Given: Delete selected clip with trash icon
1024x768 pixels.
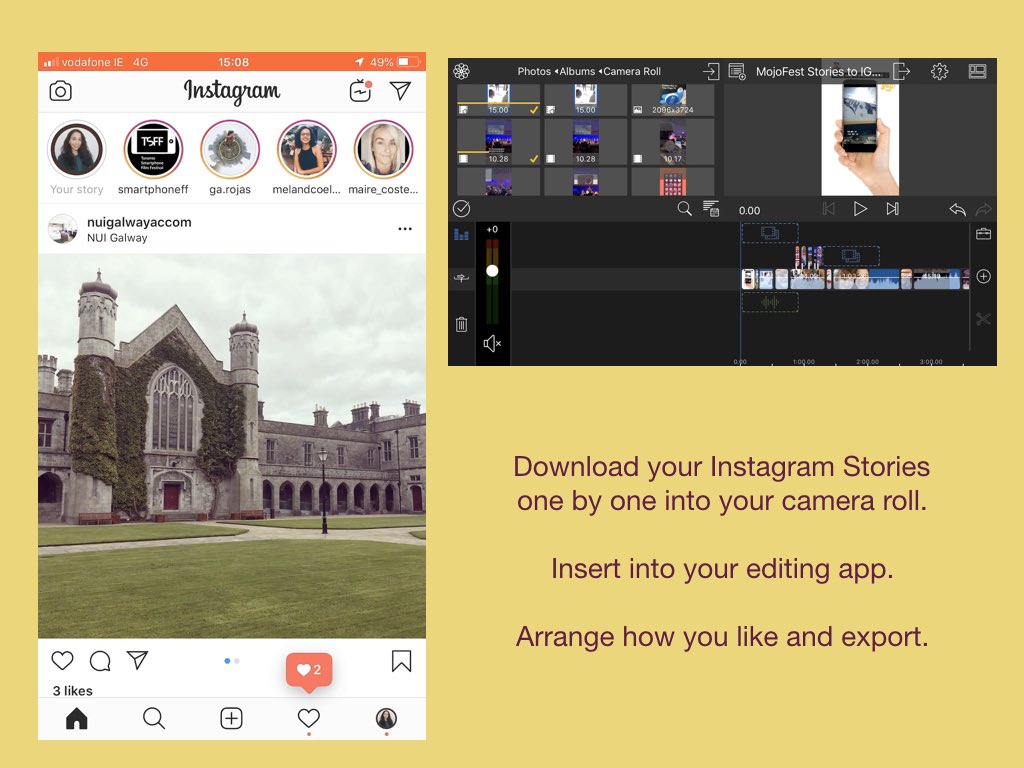Looking at the screenshot, I should (462, 324).
